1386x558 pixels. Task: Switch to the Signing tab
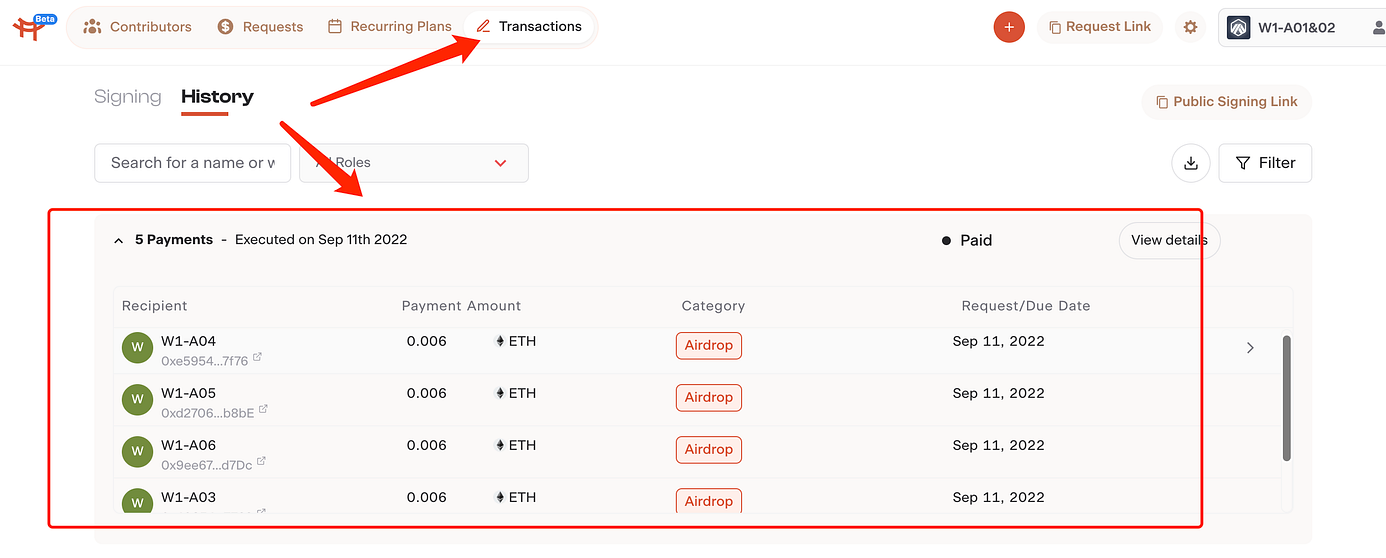click(128, 97)
